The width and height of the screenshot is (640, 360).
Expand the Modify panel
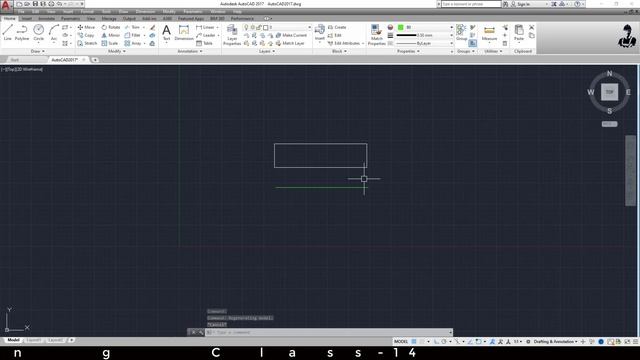pos(117,51)
